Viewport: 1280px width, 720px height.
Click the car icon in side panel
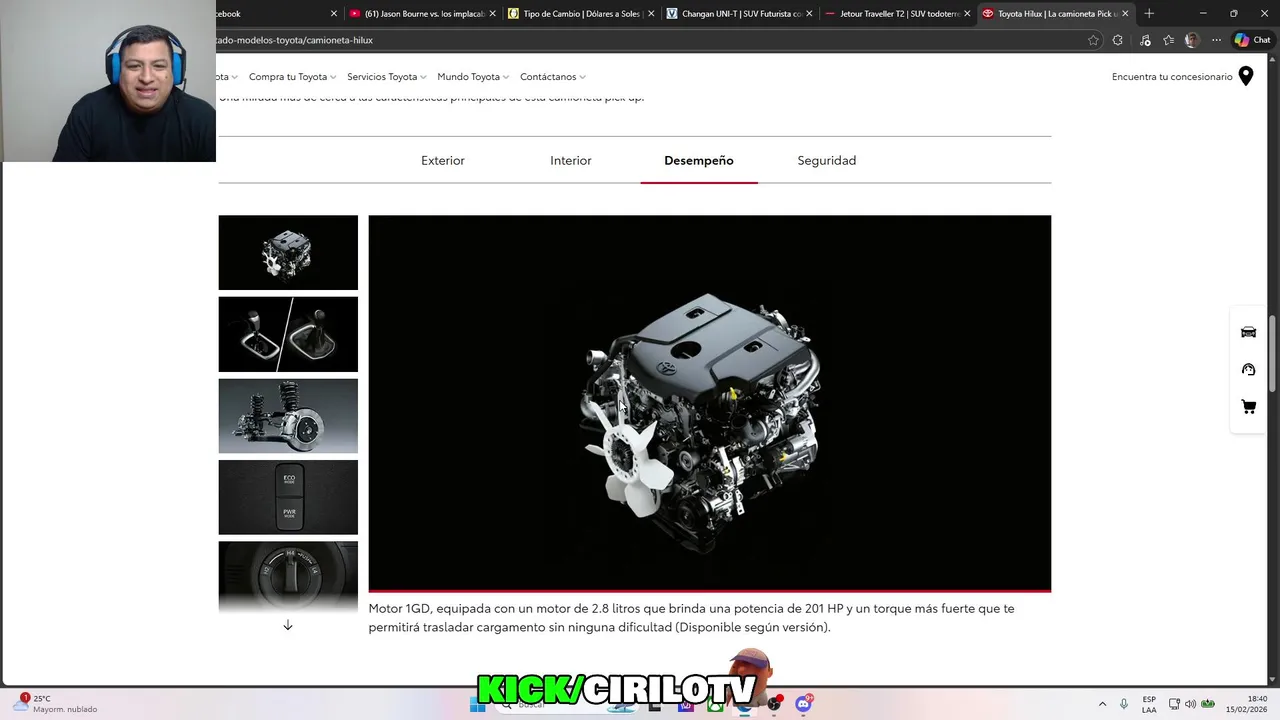tap(1248, 332)
